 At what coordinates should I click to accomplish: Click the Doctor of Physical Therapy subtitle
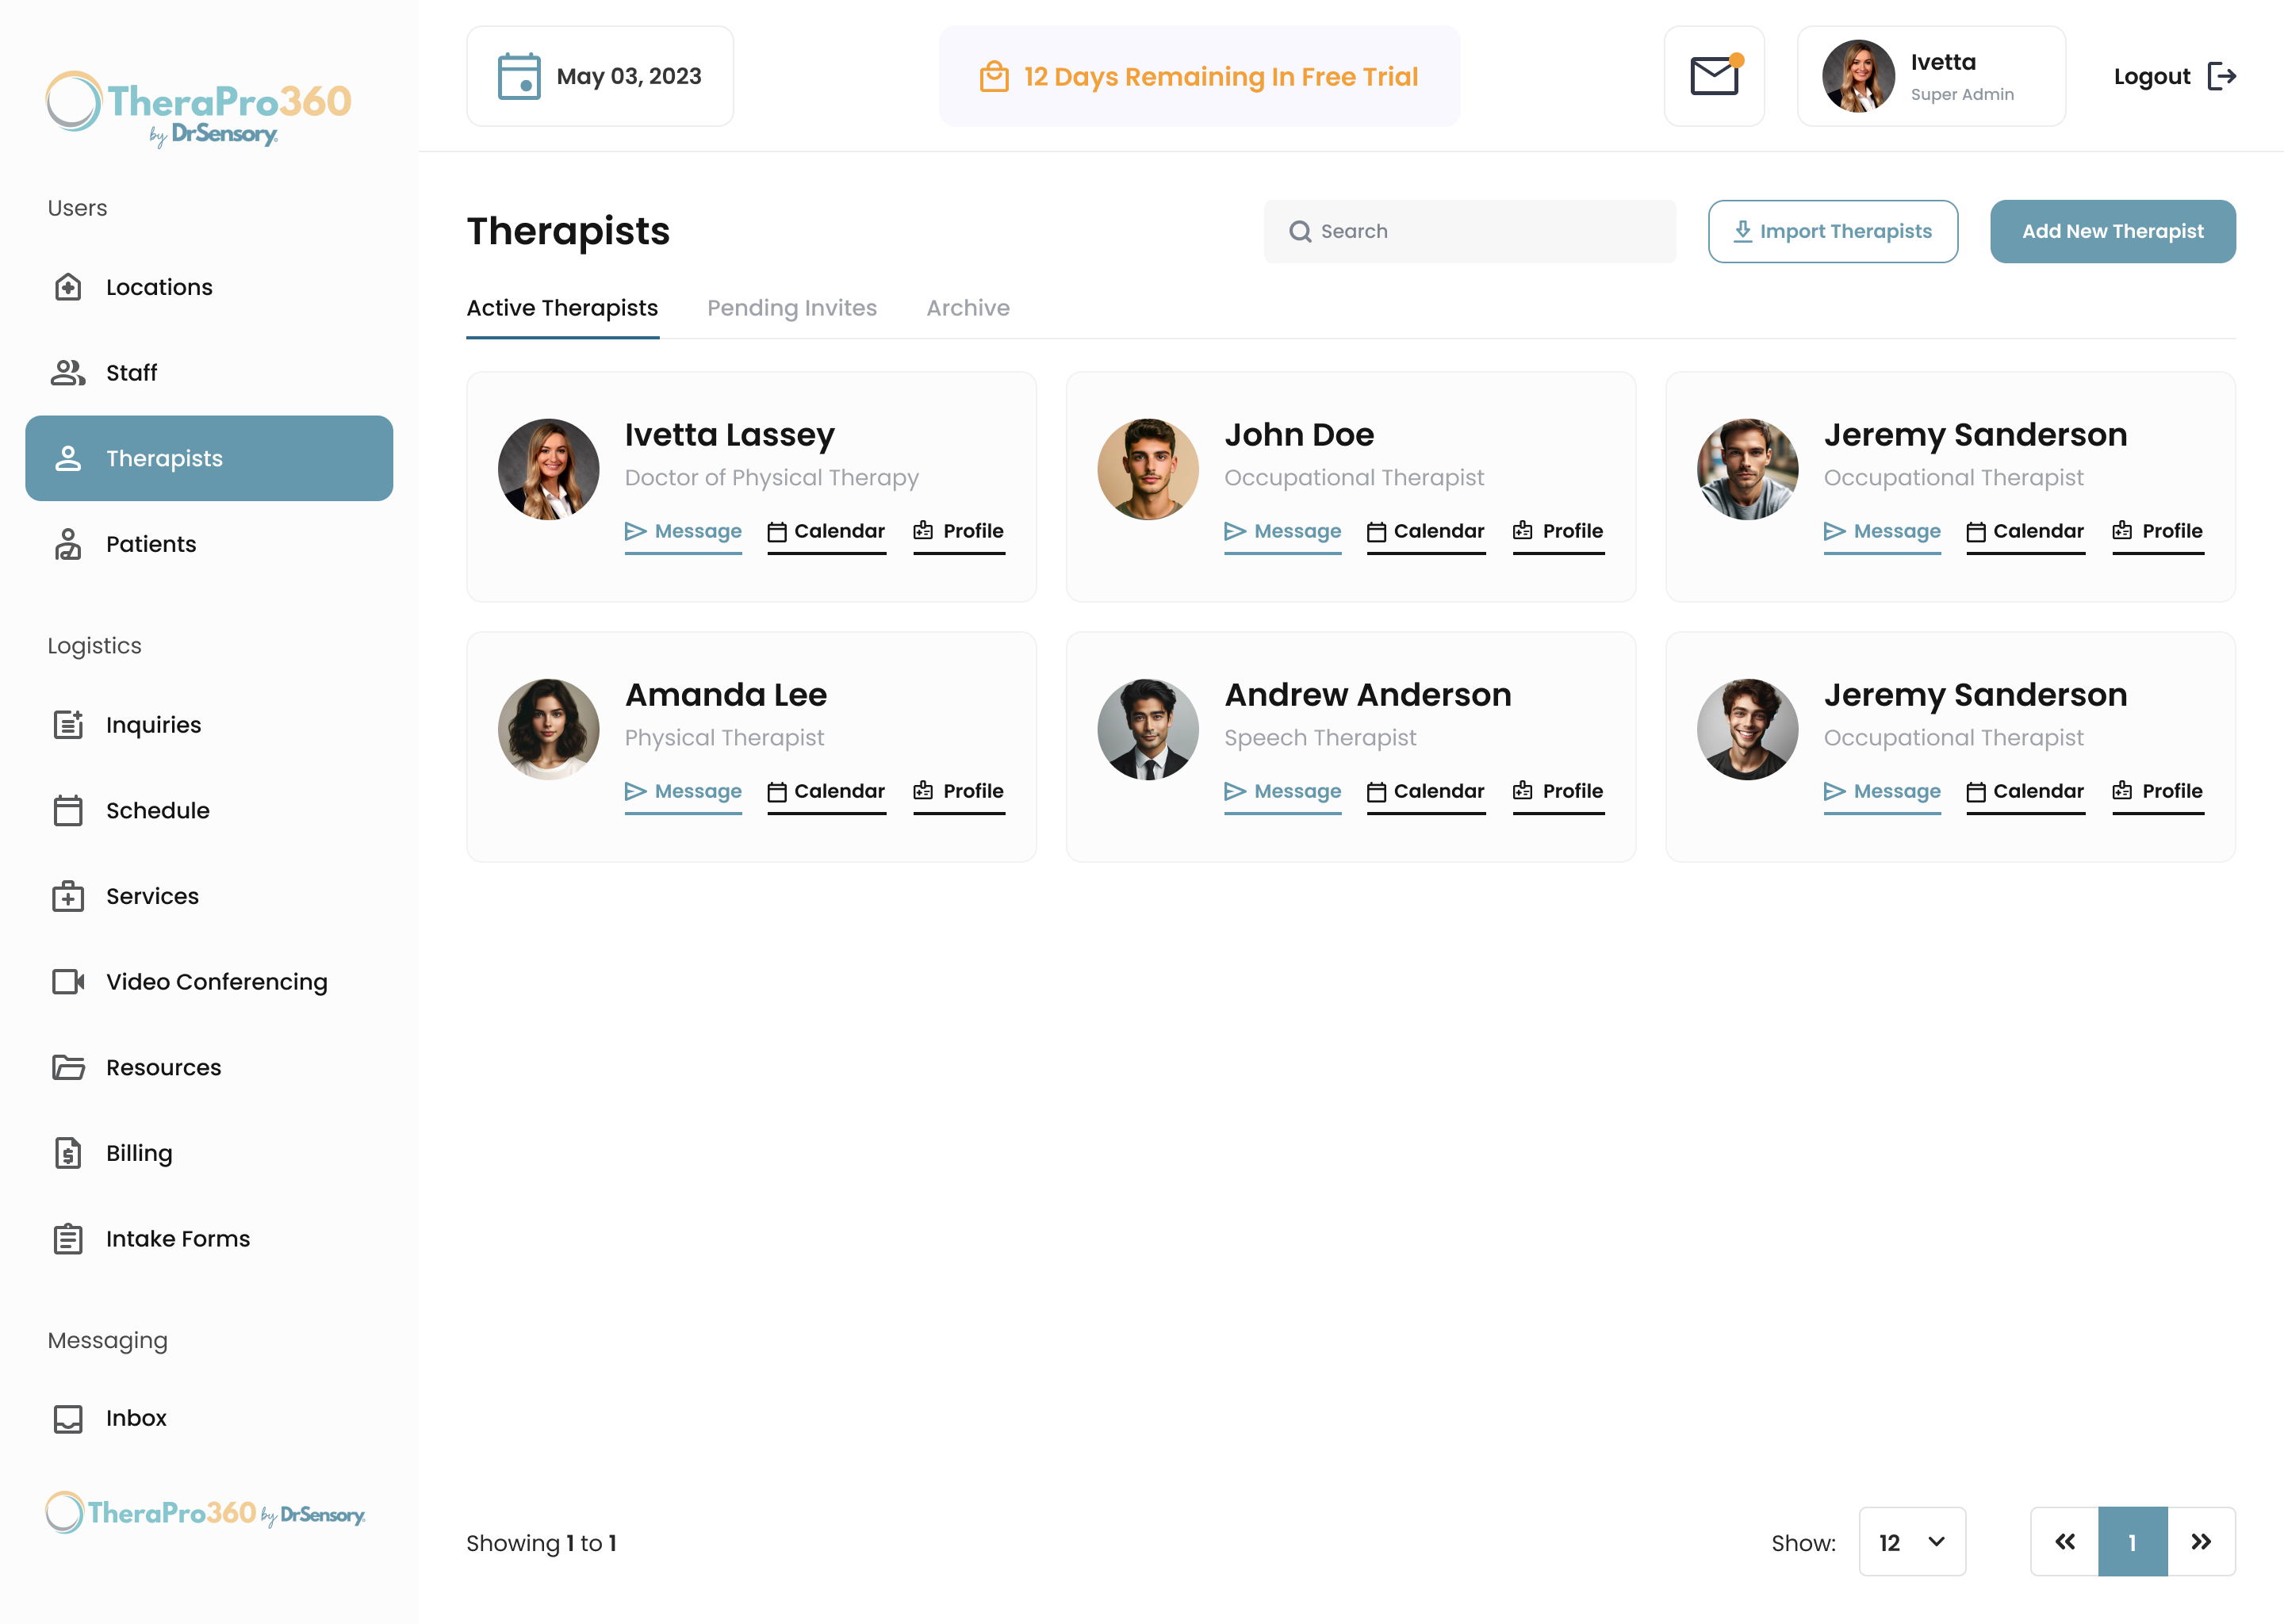pos(771,478)
